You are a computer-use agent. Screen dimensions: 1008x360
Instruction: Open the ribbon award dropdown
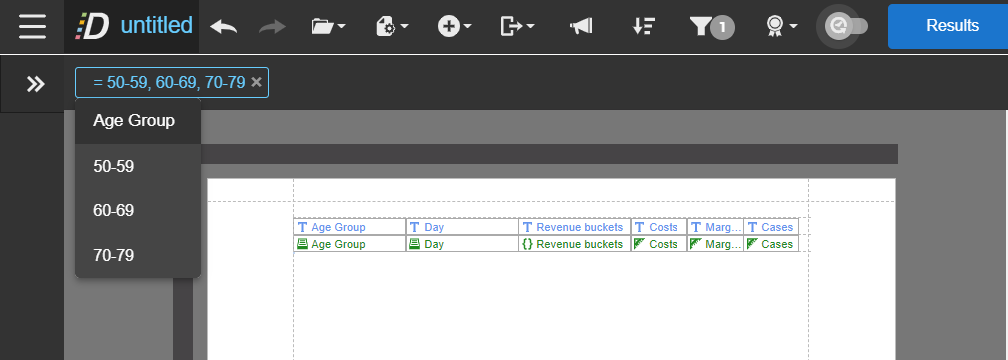click(x=781, y=26)
